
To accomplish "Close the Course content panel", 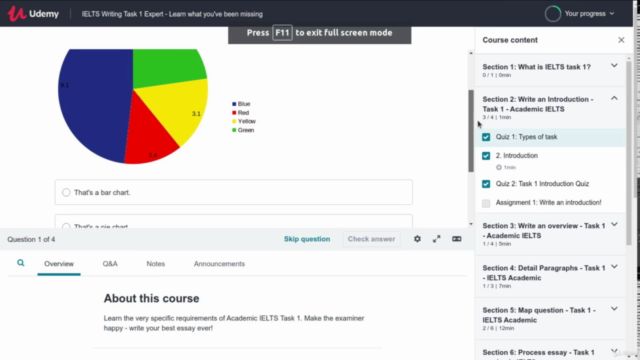I will point(621,40).
